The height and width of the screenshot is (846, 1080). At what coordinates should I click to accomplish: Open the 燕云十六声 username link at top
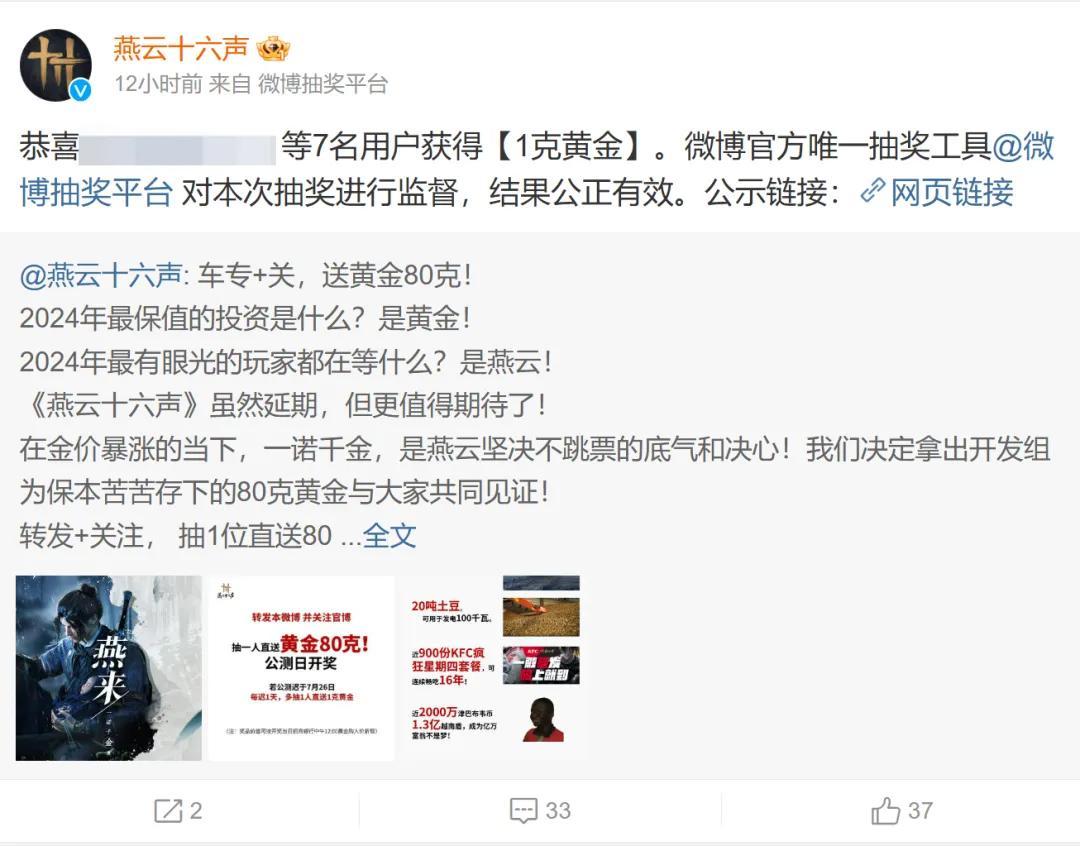pos(180,49)
